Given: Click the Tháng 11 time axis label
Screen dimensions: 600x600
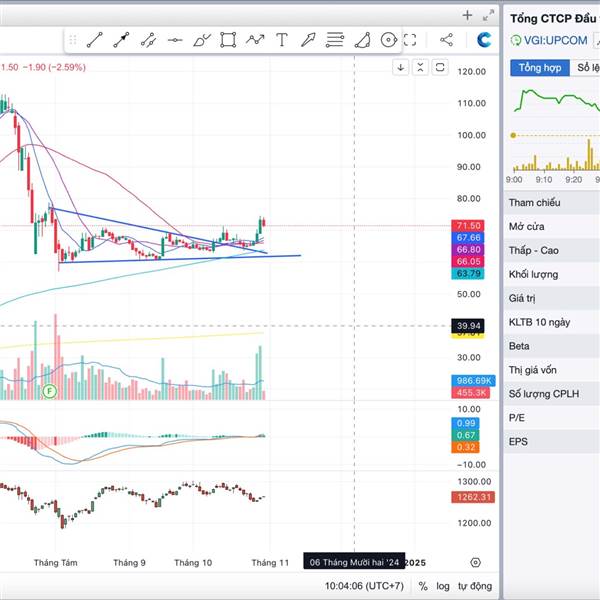Looking at the screenshot, I should (x=270, y=562).
